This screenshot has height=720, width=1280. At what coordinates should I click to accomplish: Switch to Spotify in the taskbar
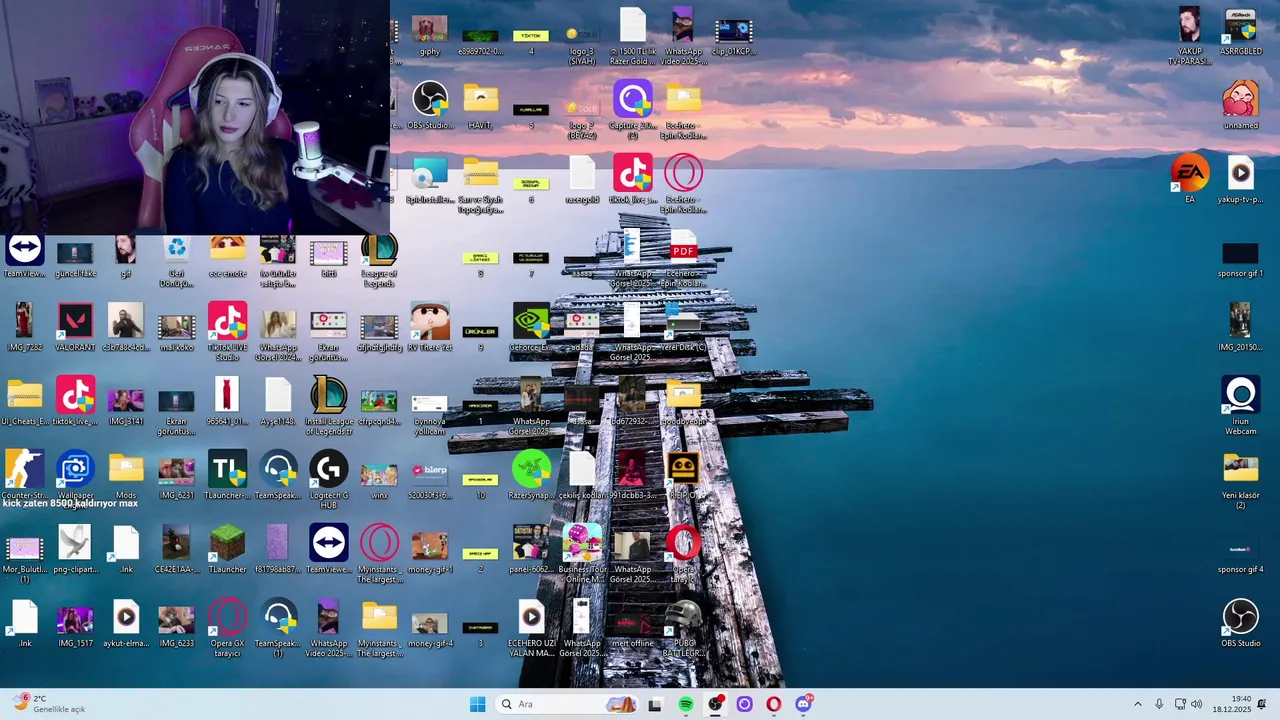point(686,704)
